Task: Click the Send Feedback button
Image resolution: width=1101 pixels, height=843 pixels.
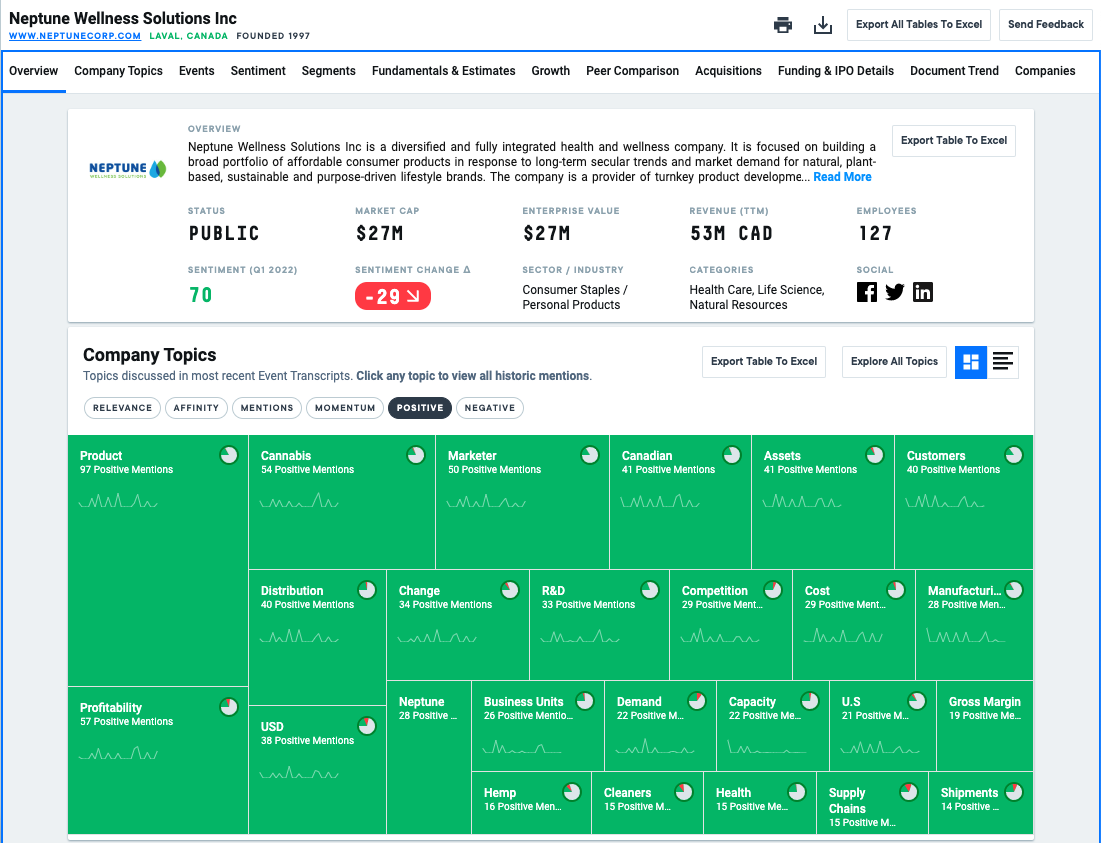Action: 1046,25
